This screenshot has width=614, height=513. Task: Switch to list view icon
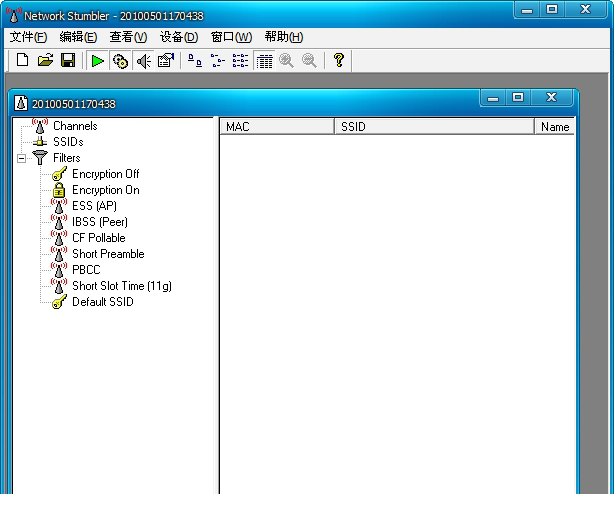tap(240, 61)
